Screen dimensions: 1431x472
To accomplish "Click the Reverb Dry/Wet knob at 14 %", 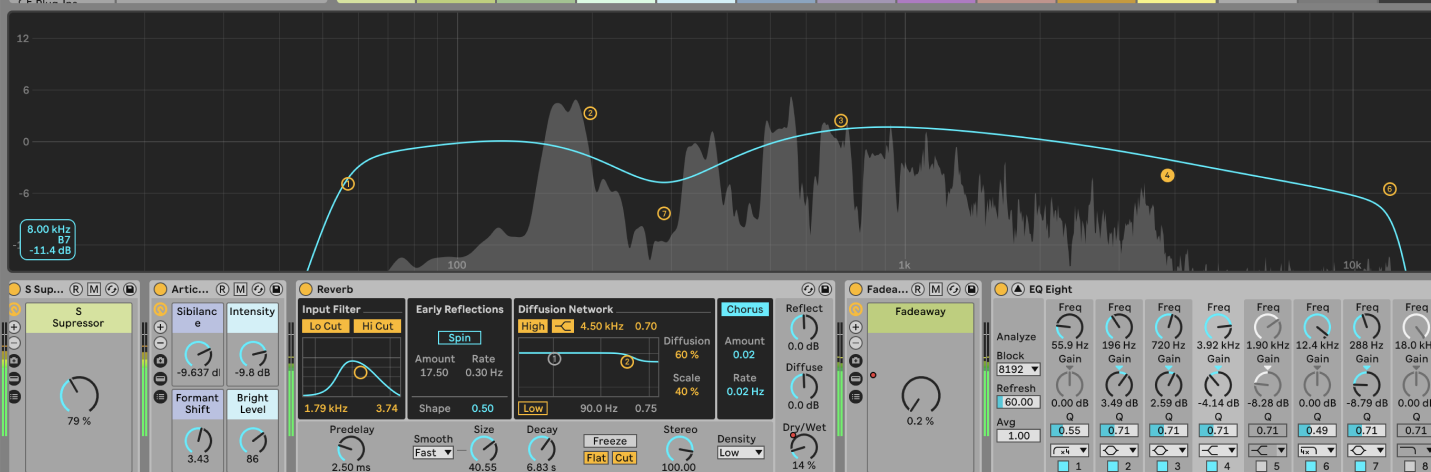I will (803, 446).
